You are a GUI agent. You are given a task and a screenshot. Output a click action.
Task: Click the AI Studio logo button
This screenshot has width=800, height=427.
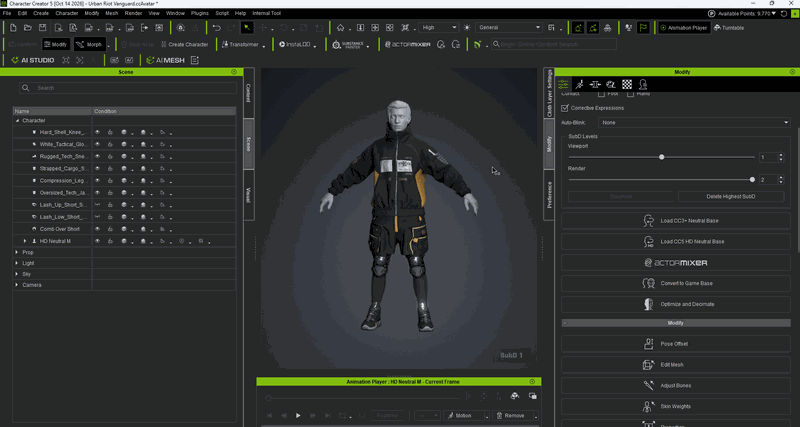pos(32,60)
